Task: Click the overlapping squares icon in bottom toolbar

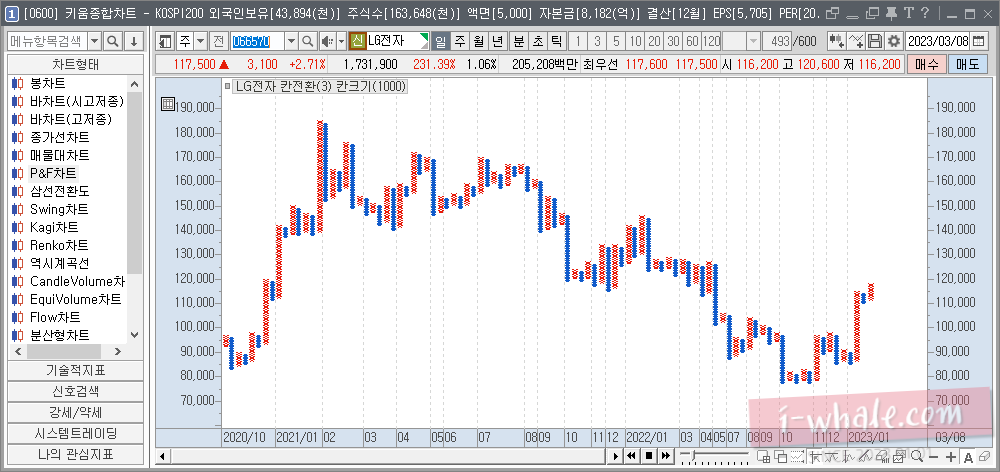Action: coord(781,456)
